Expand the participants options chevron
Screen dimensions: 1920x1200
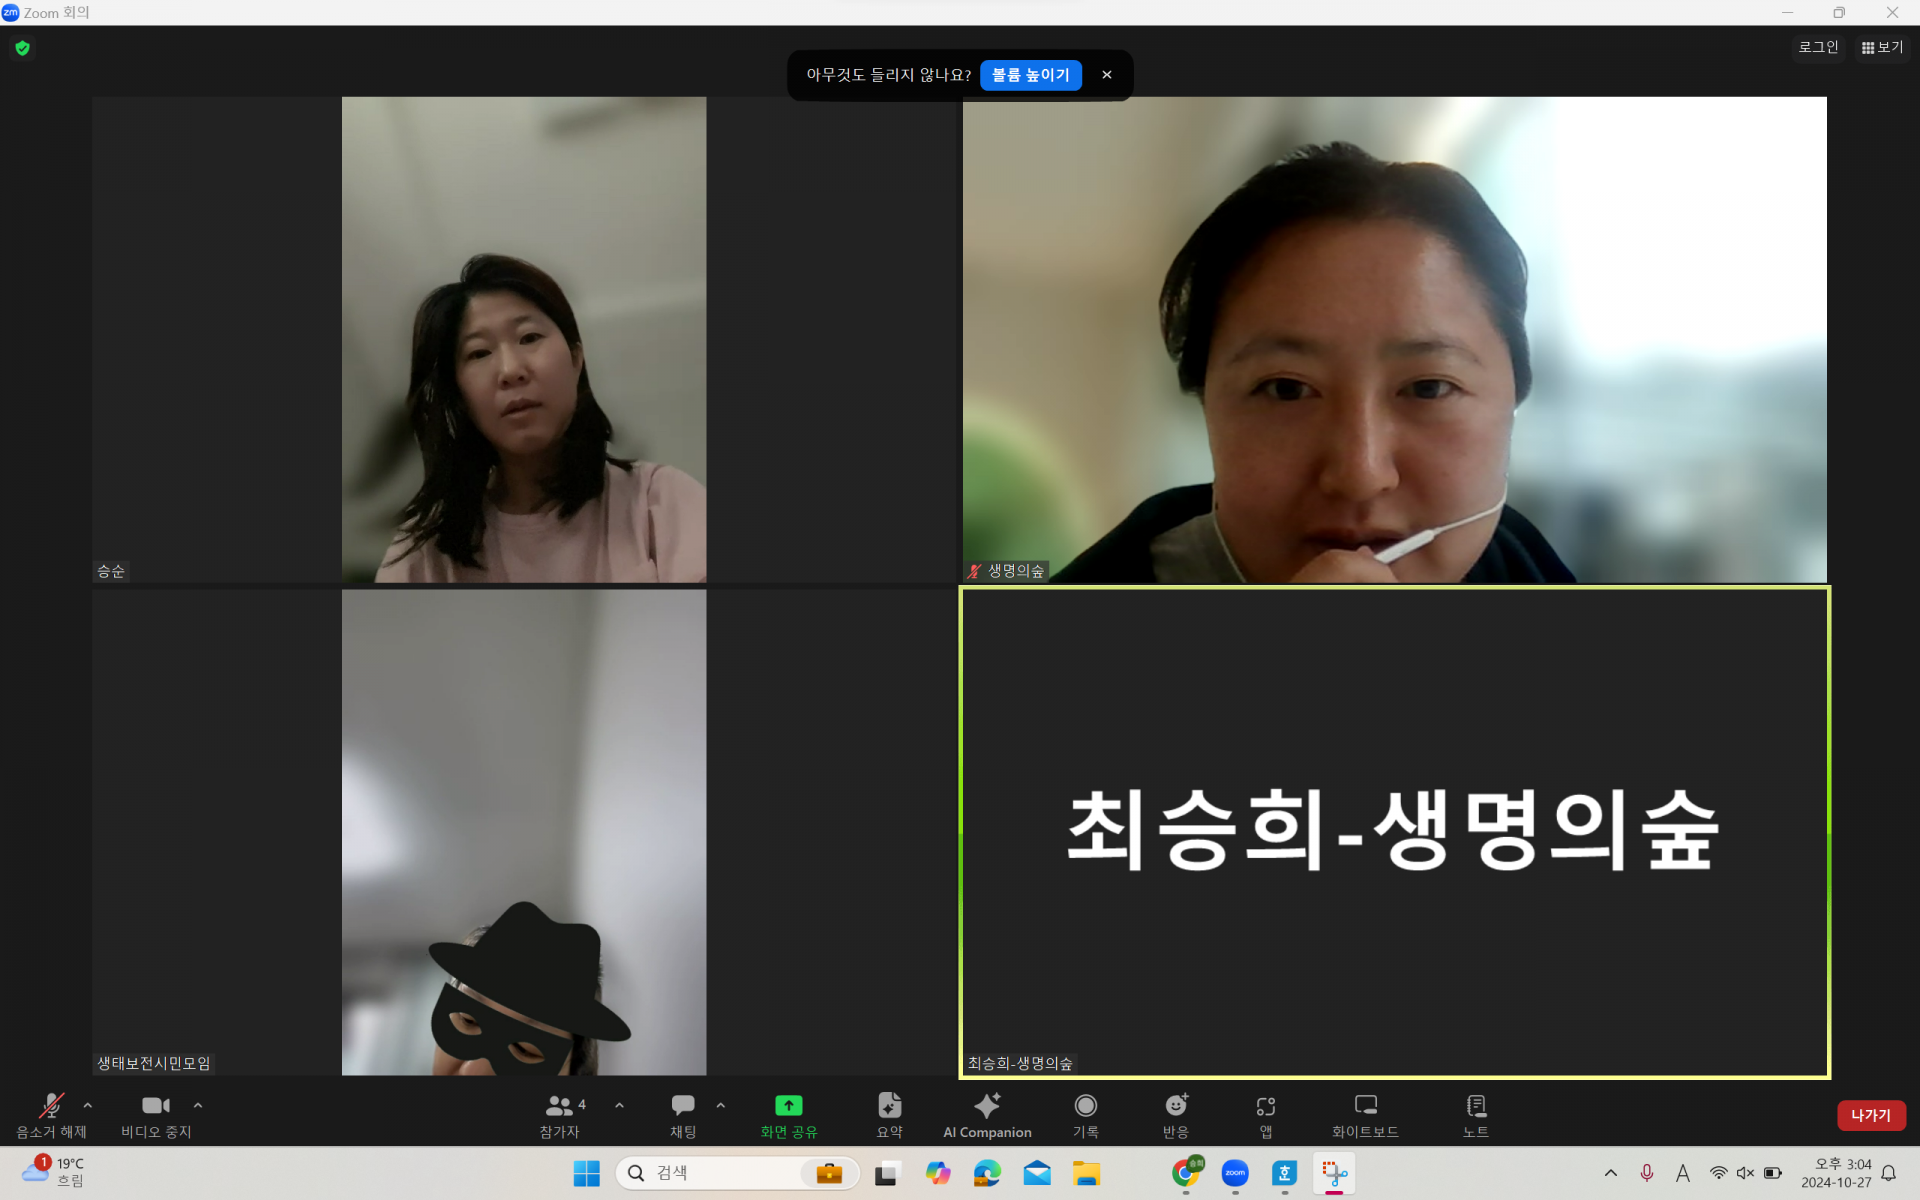tap(620, 1105)
